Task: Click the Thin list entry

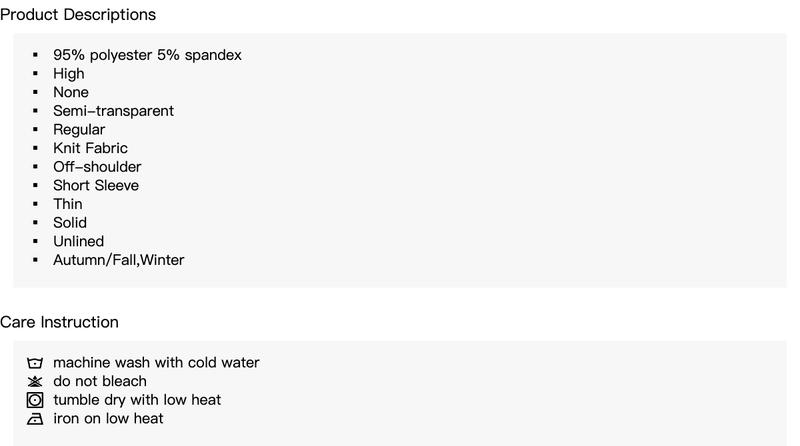Action: (x=68, y=204)
